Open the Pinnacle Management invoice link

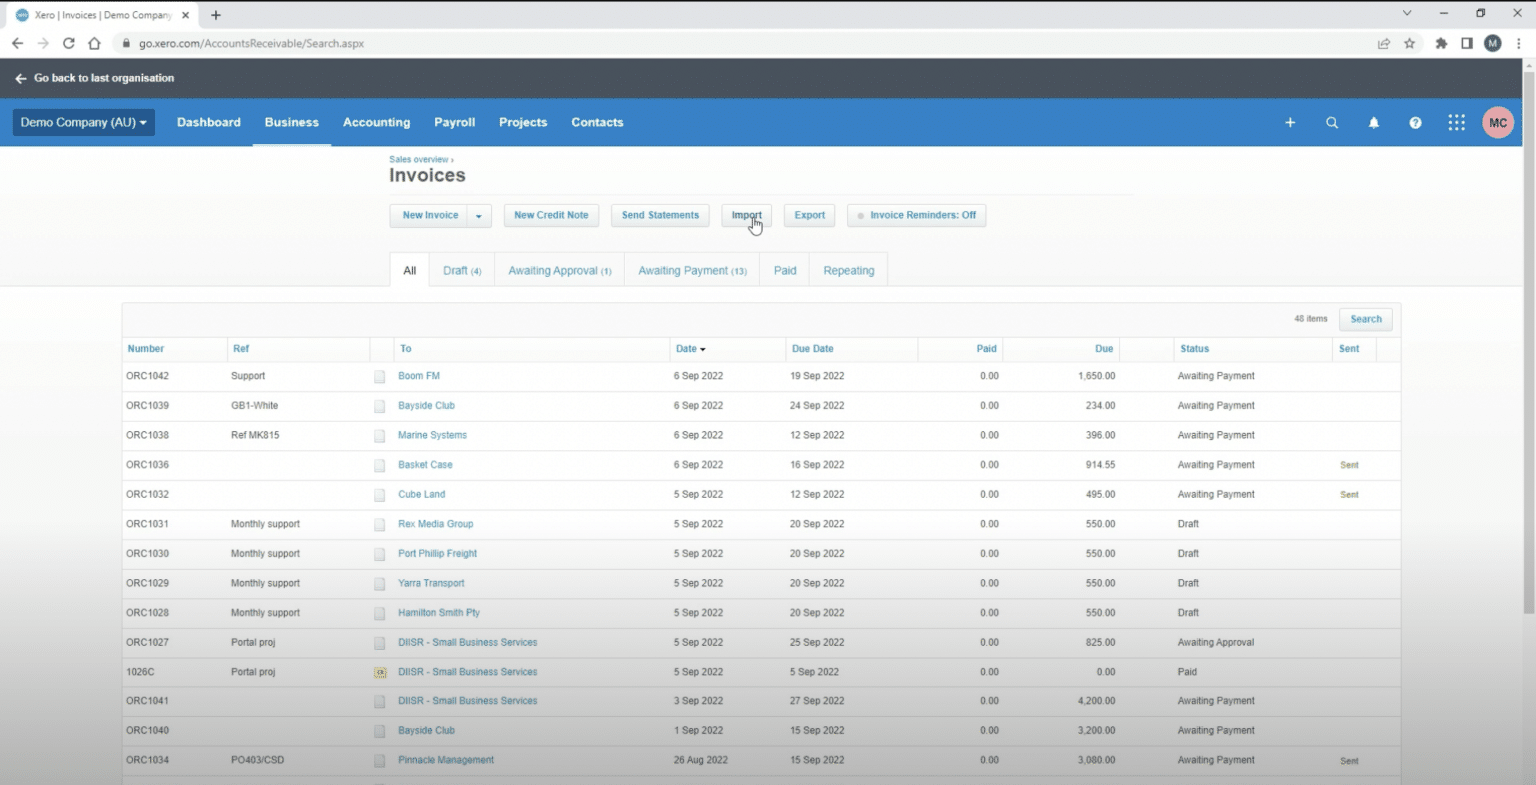446,760
